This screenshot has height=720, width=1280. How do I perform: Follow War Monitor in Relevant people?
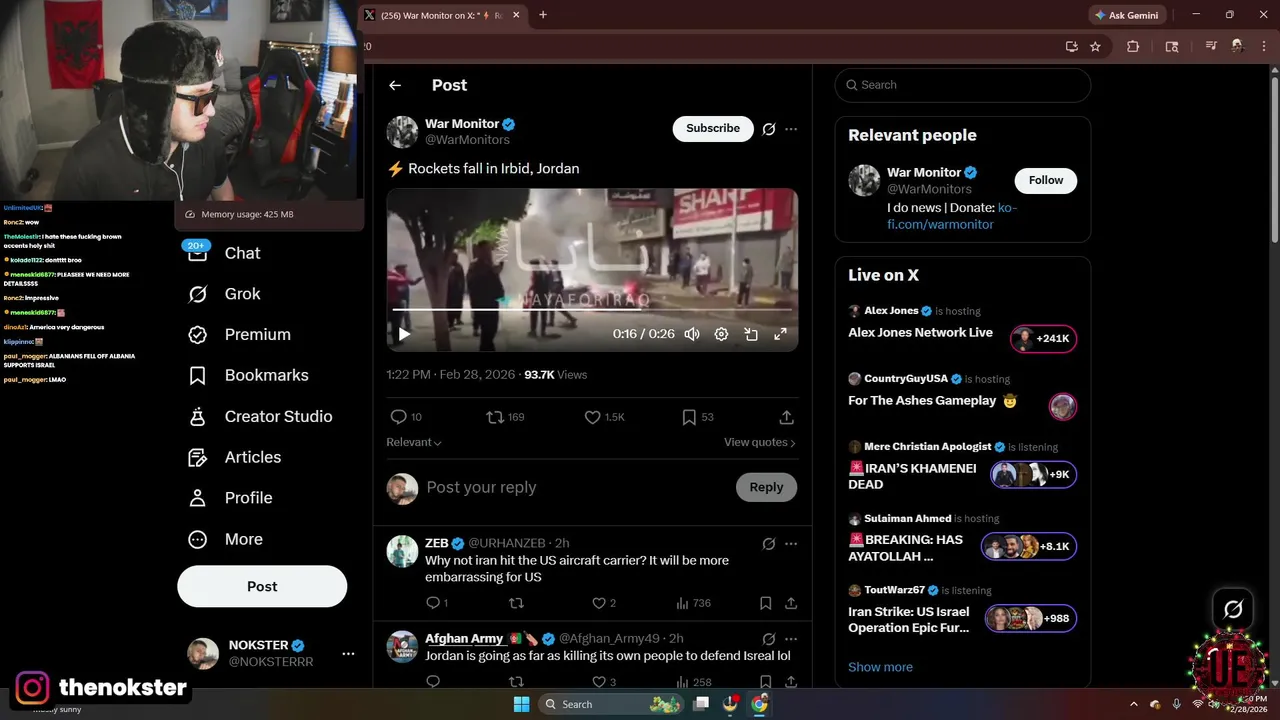[1046, 180]
